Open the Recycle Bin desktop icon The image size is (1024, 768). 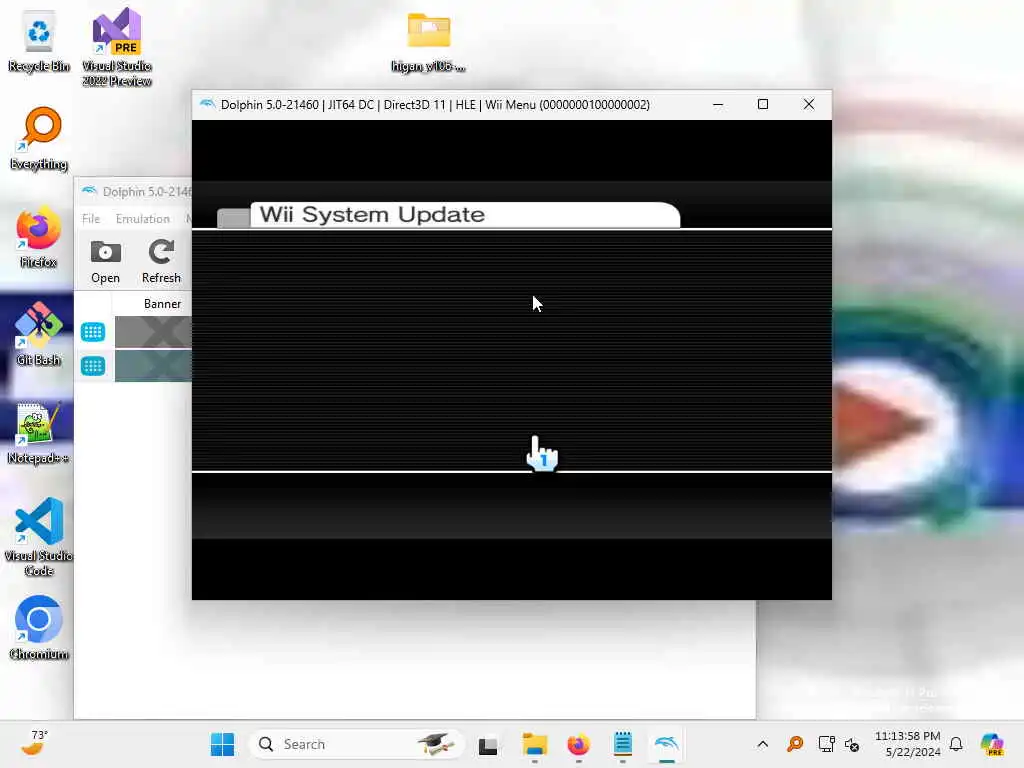click(x=39, y=40)
